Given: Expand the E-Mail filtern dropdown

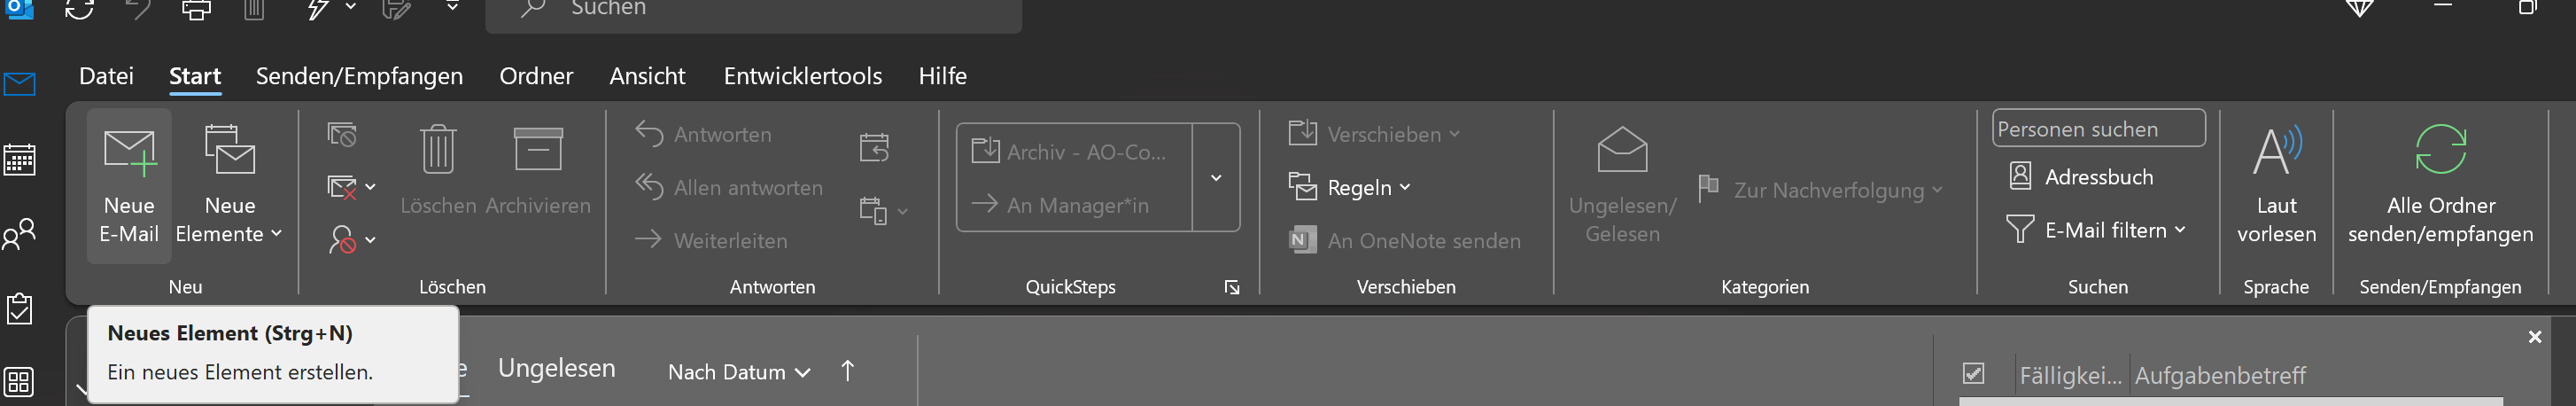Looking at the screenshot, I should pos(2096,230).
